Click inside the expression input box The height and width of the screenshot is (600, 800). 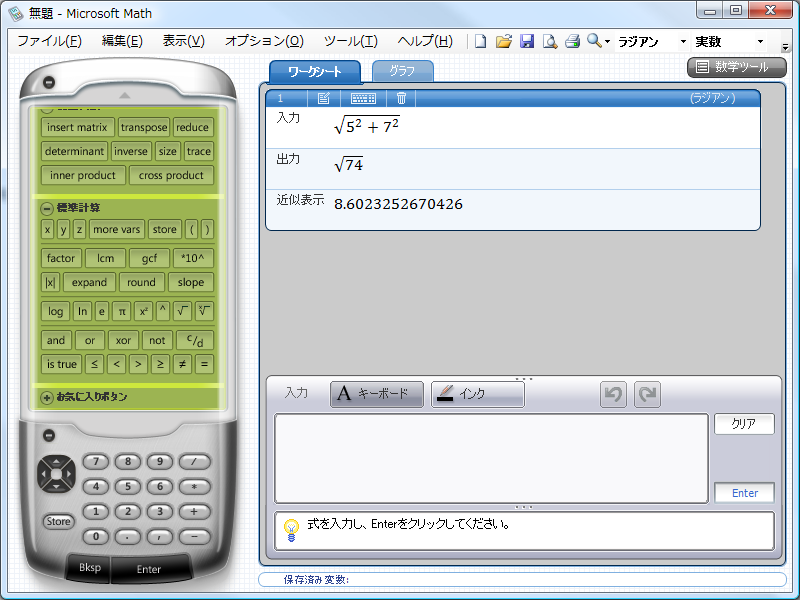click(491, 457)
